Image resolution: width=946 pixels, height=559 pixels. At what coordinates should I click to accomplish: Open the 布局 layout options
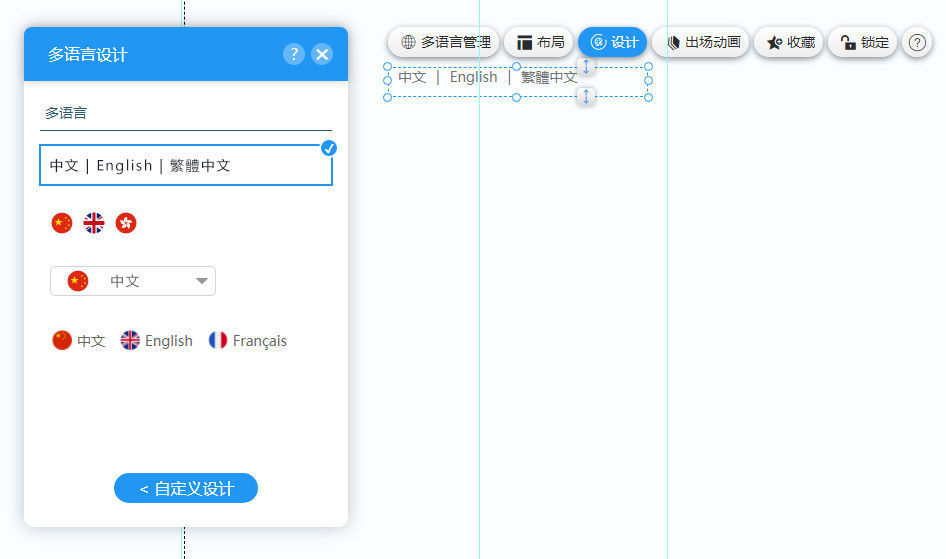(x=540, y=42)
